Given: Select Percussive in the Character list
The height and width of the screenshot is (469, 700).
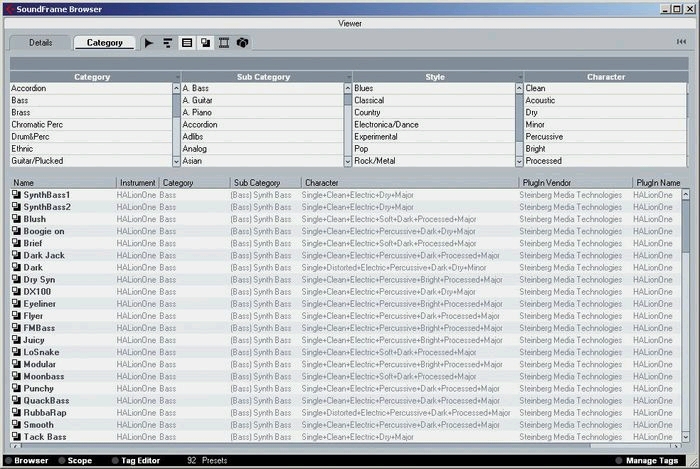Looking at the screenshot, I should click(605, 137).
